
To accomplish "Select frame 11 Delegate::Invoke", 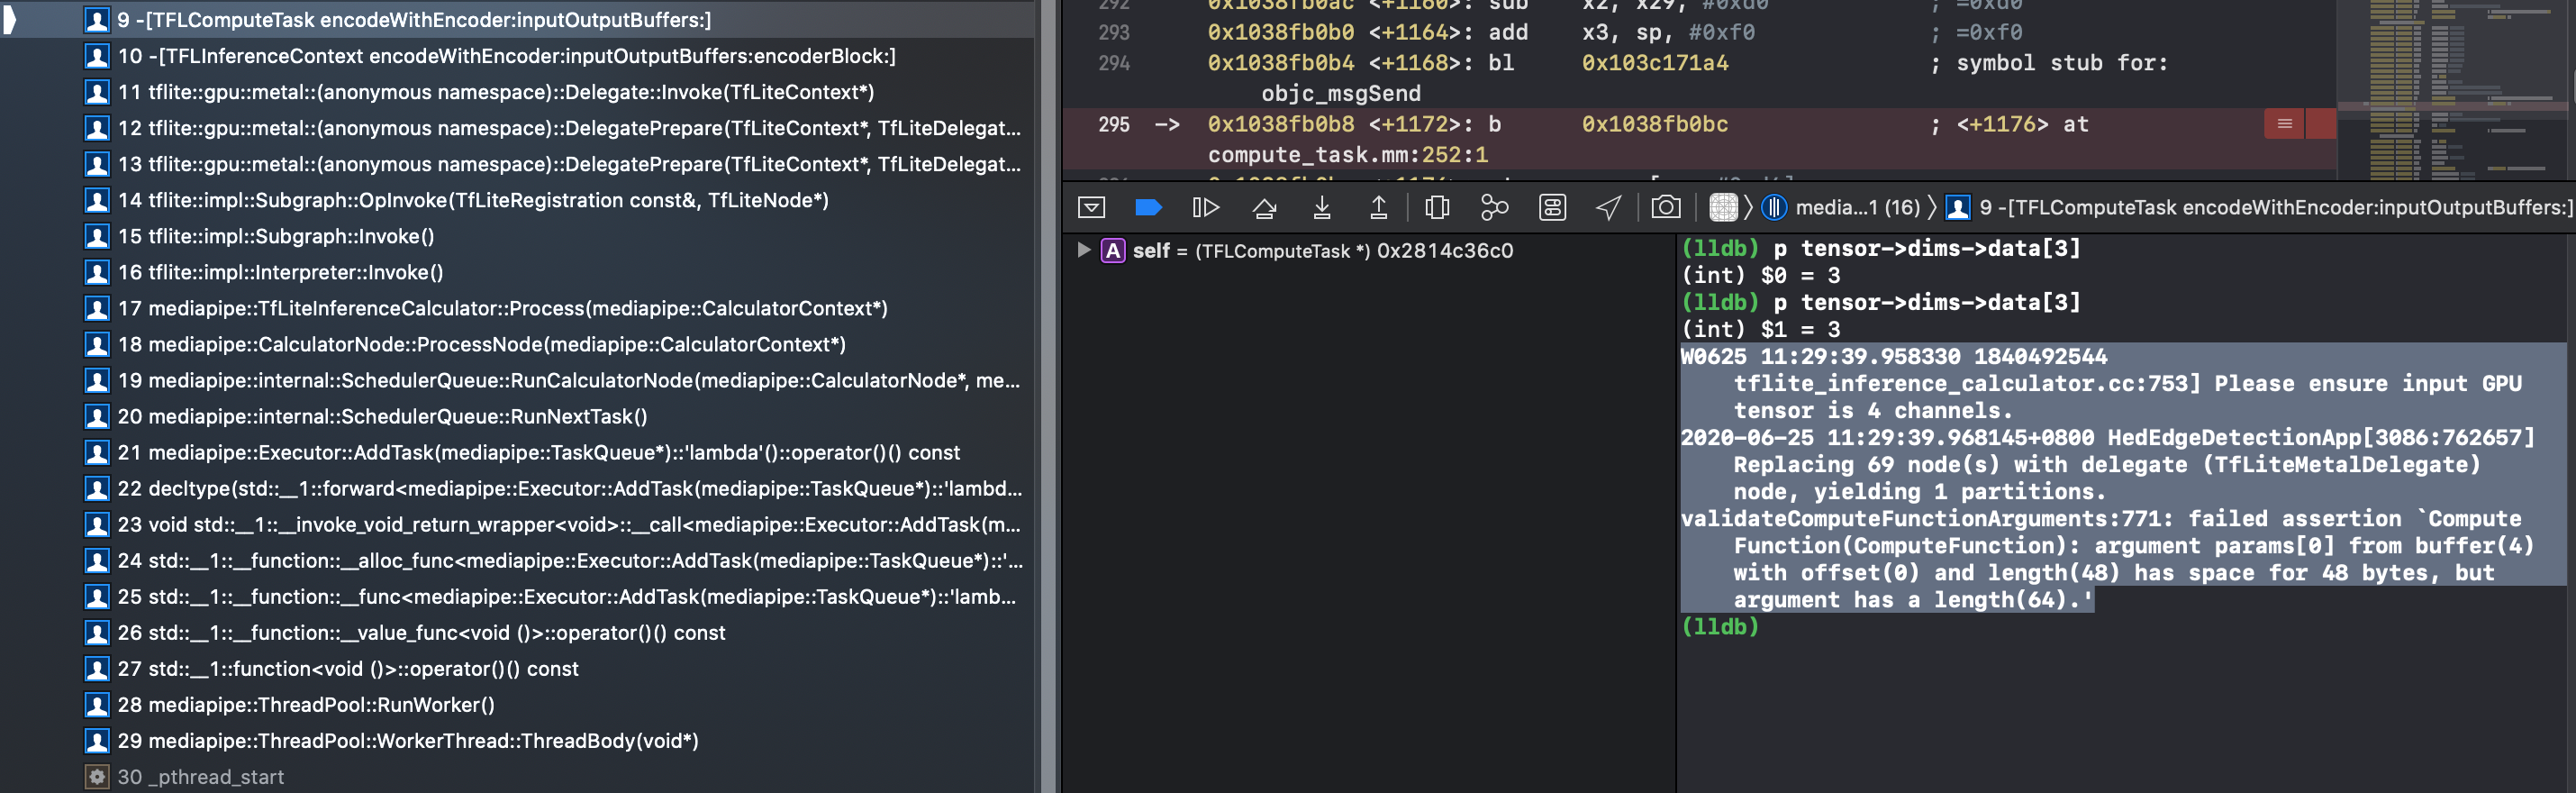I will [x=518, y=92].
